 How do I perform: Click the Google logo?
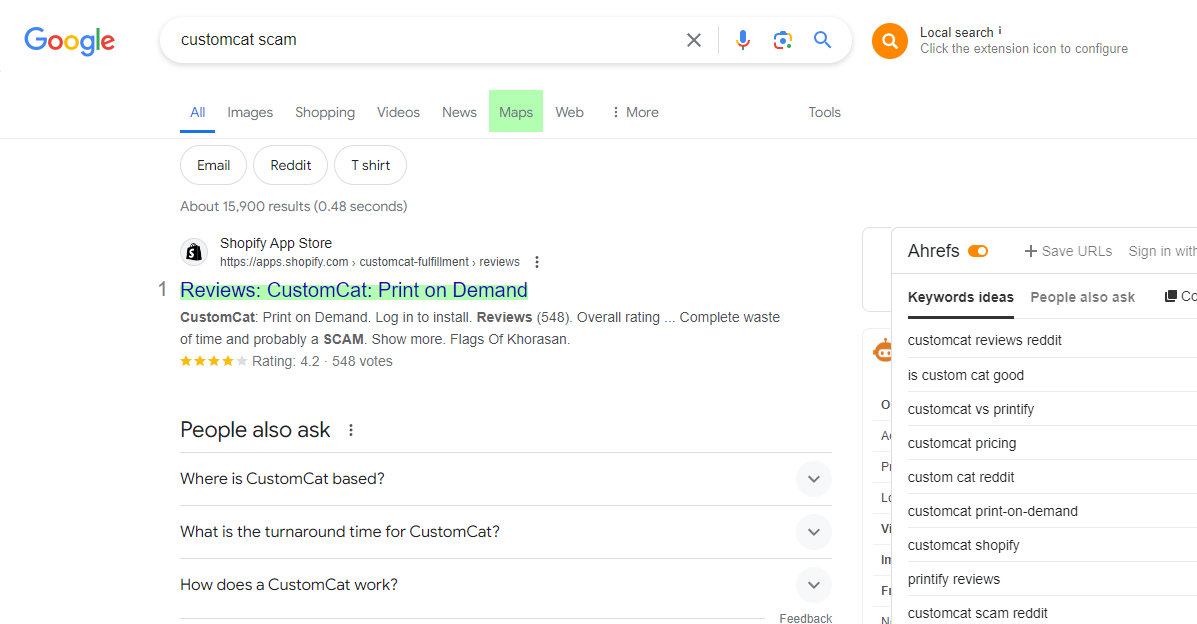(x=69, y=41)
